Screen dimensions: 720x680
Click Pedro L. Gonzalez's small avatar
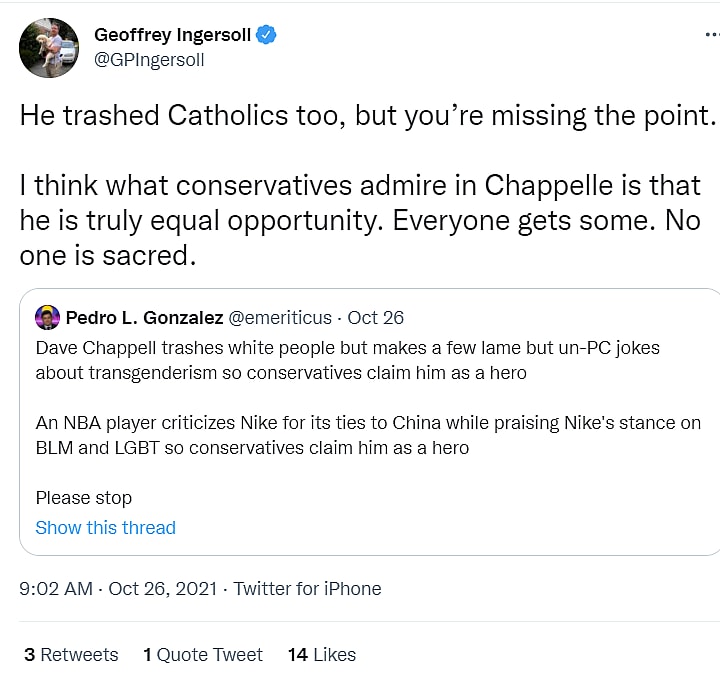coord(47,318)
